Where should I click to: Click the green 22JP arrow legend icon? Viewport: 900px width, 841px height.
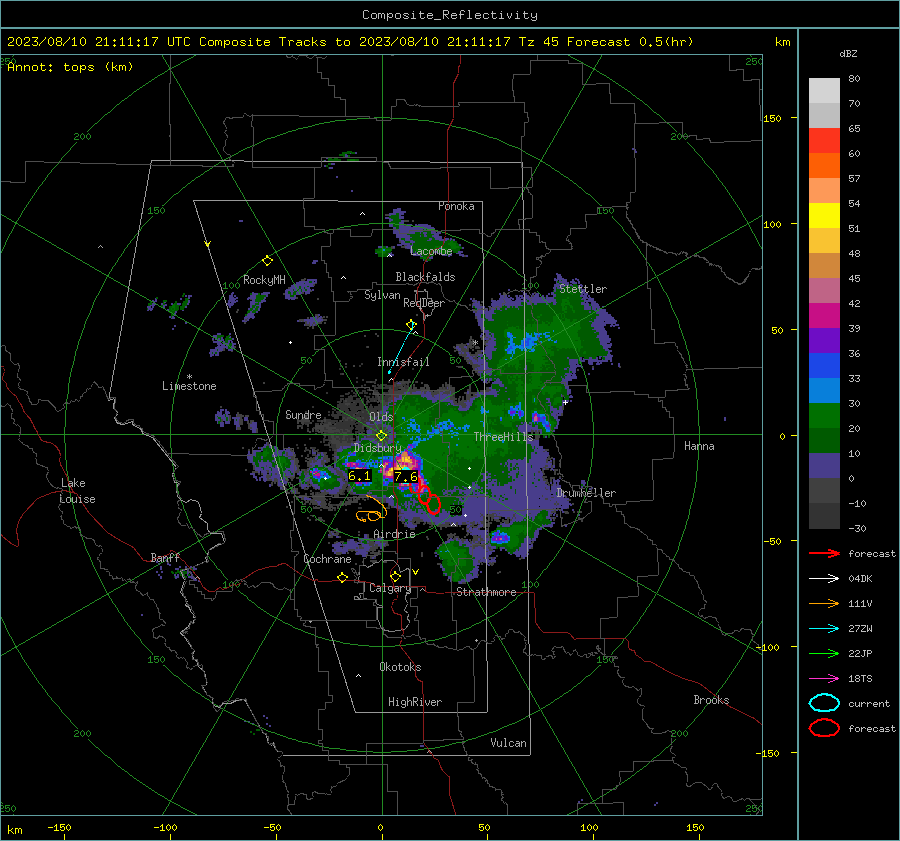824,653
